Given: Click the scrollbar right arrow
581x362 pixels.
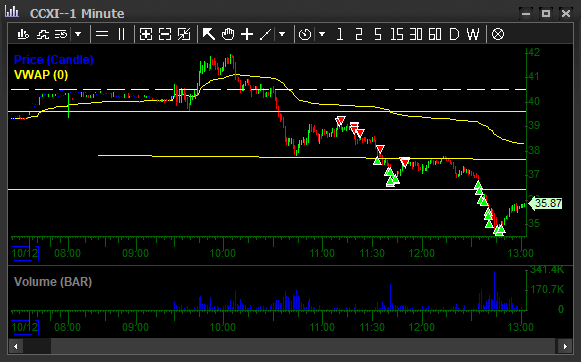Looking at the screenshot, I should coord(565,347).
